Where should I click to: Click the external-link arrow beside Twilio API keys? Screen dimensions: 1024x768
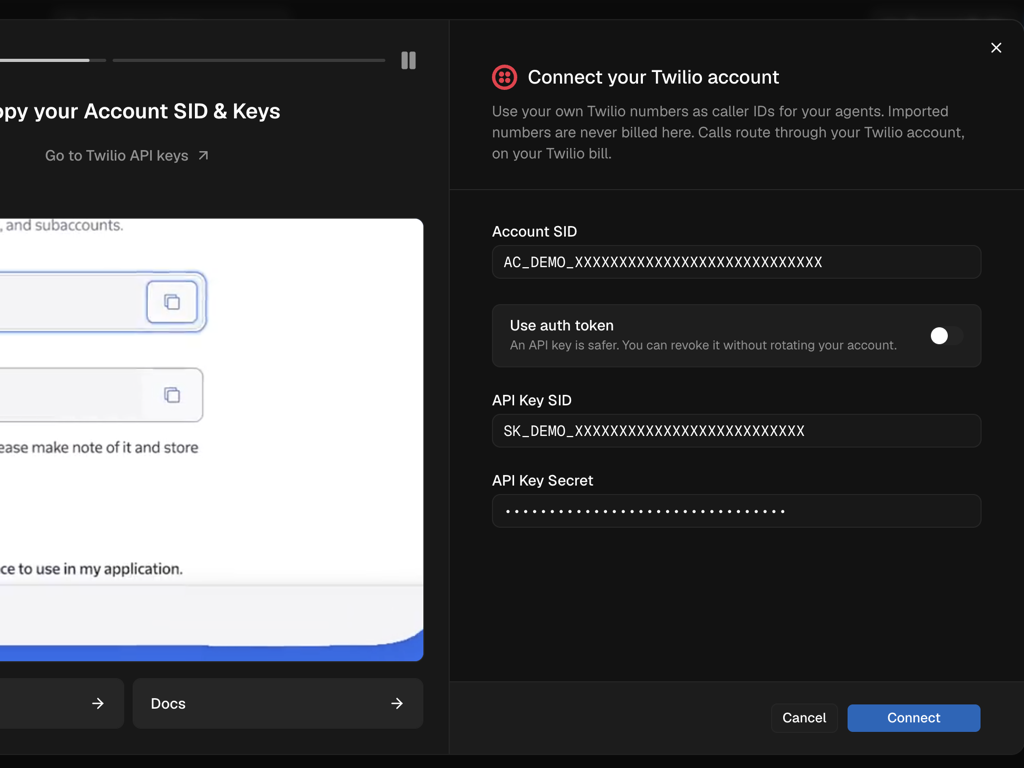tap(203, 155)
